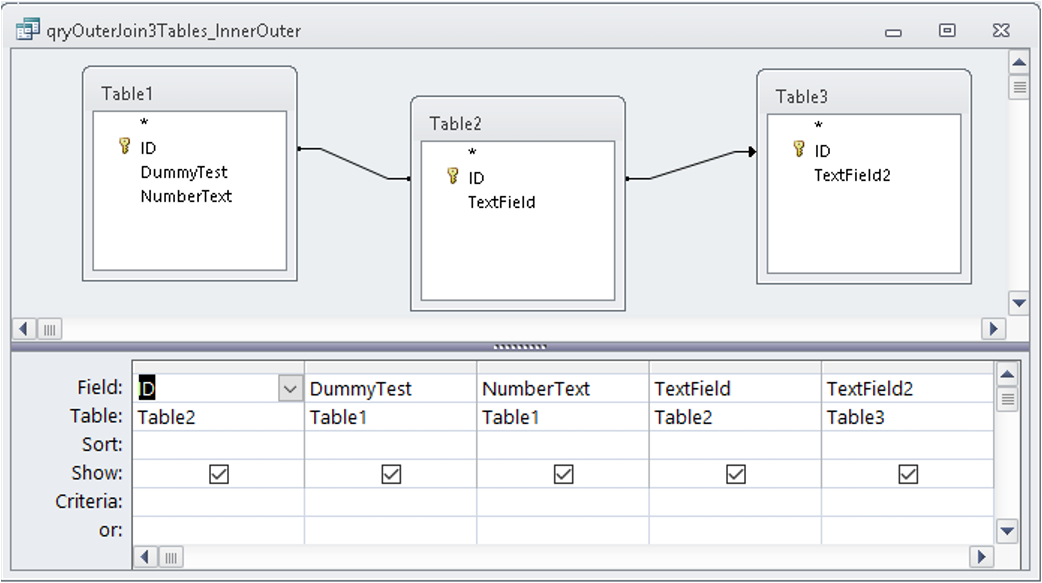The width and height of the screenshot is (1042, 583).
Task: Click the down arrow of the design grid scrollbar
Action: click(1007, 531)
